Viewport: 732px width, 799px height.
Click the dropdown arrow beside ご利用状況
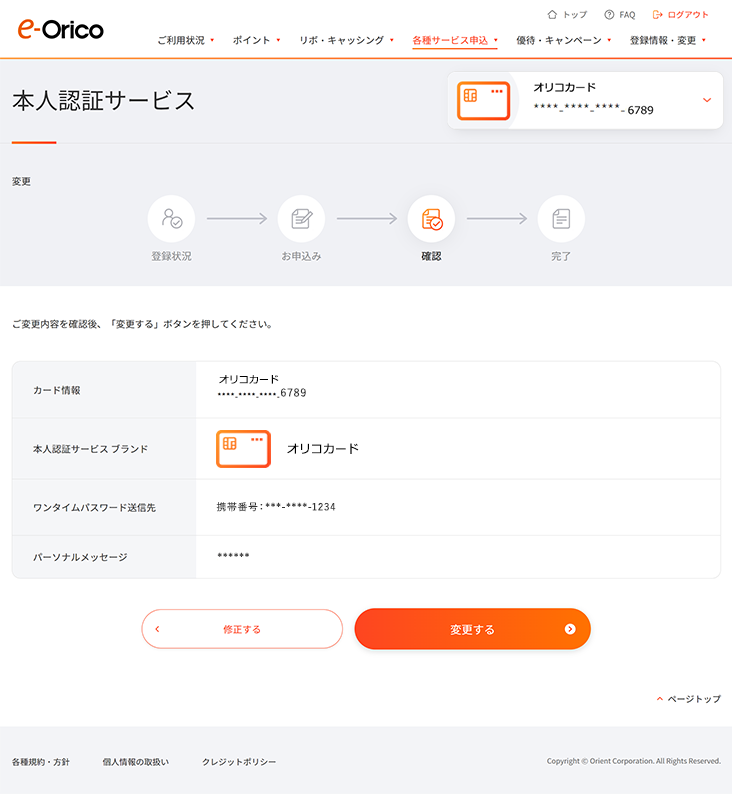(212, 40)
